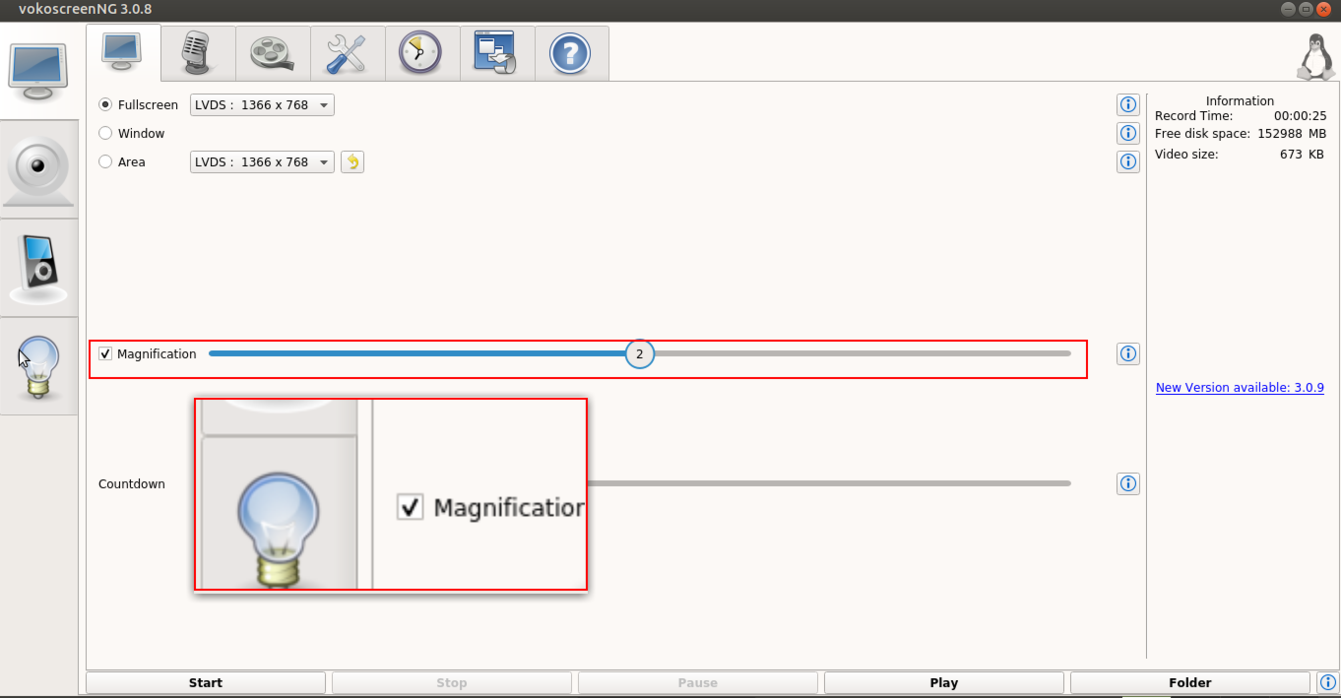Click the Magnification slider handle
This screenshot has width=1341, height=698.
click(640, 354)
